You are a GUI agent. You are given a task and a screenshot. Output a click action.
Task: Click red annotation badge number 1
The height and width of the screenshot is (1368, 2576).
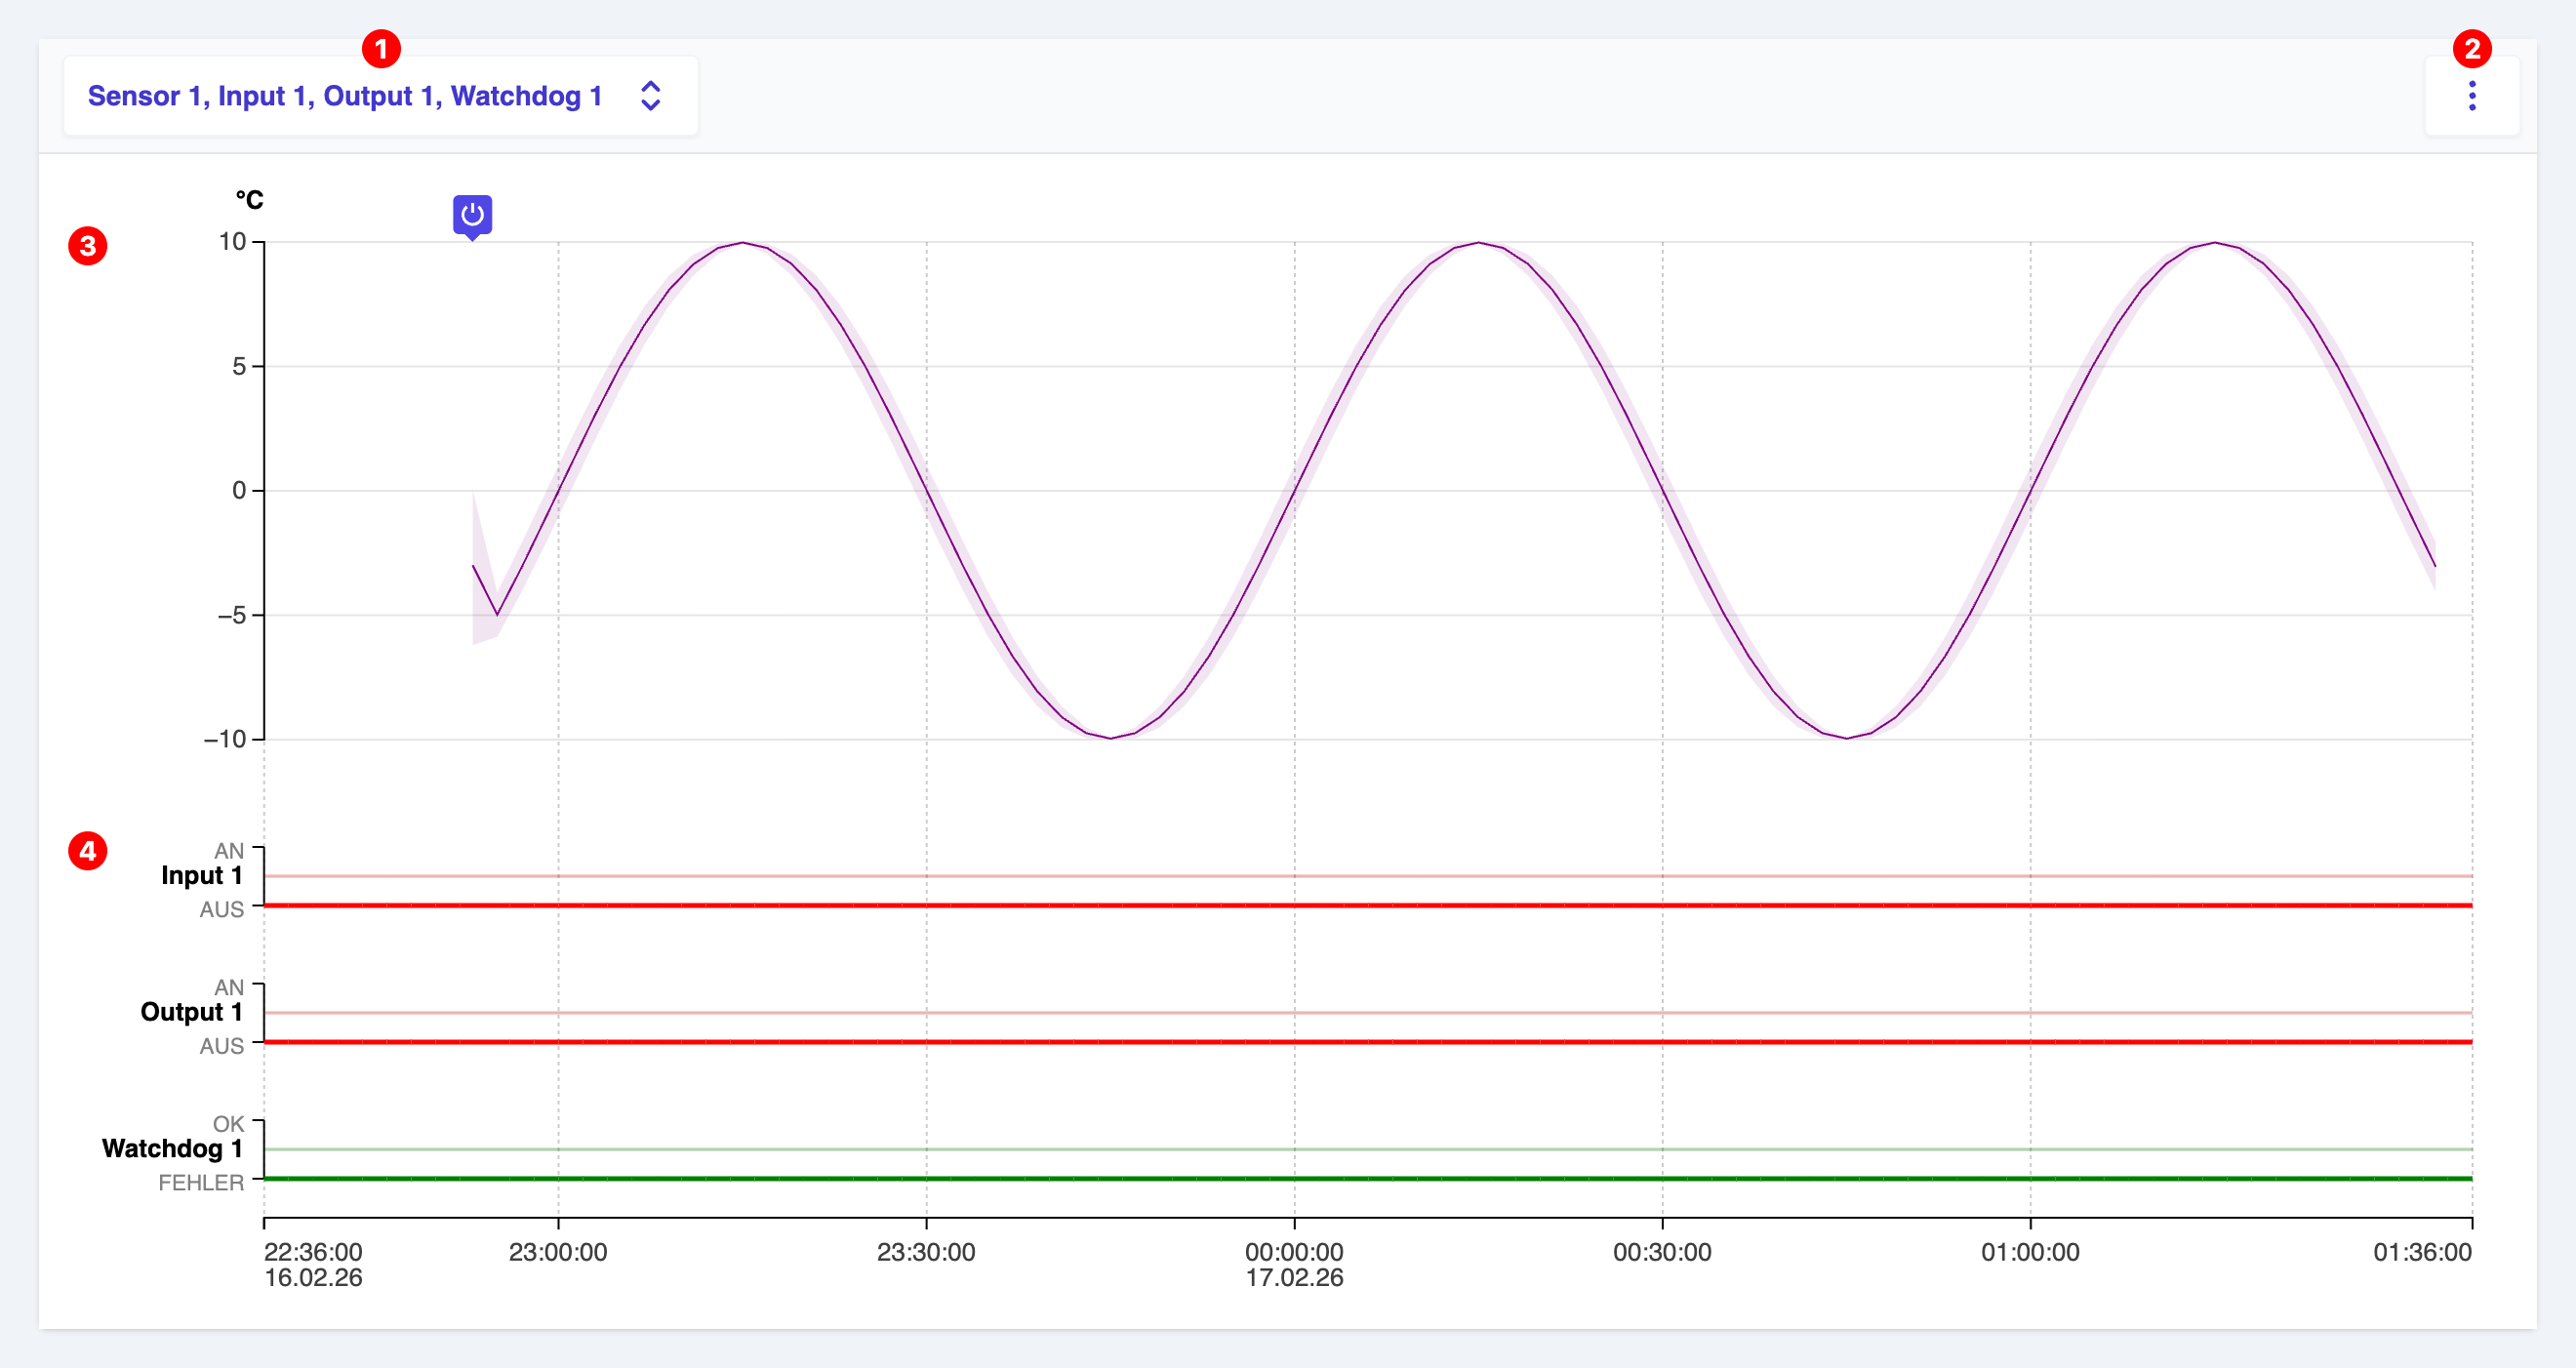(381, 49)
